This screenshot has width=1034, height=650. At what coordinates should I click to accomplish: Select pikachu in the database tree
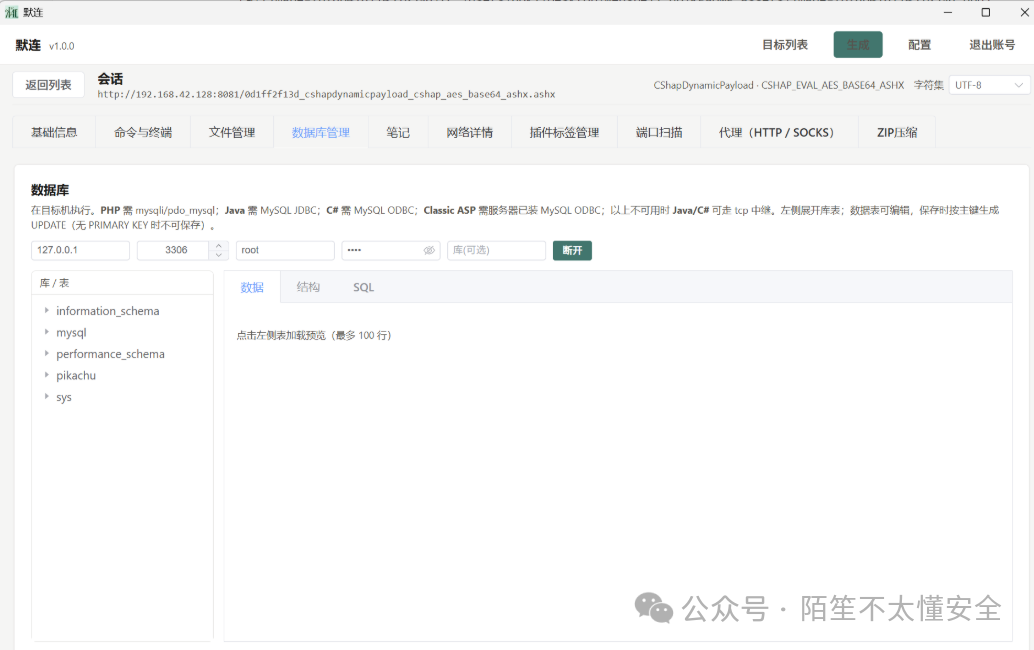[76, 375]
